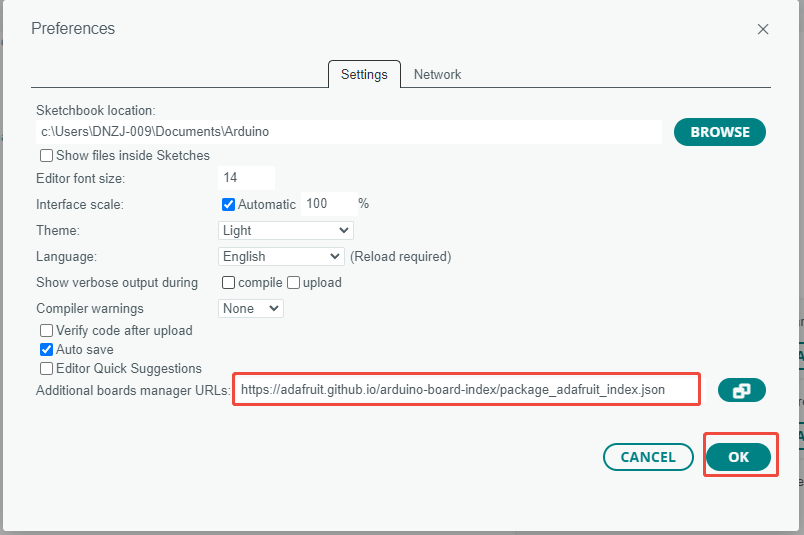Enable Verify code after upload
Screen dimensions: 804x535
pos(47,330)
